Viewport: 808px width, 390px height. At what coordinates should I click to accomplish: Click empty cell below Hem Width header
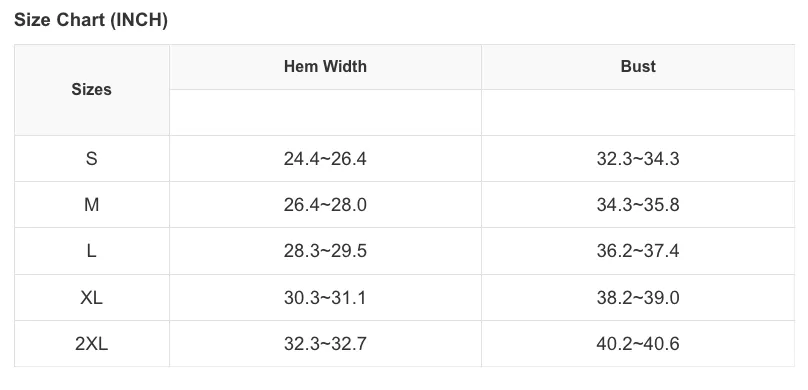tap(325, 112)
